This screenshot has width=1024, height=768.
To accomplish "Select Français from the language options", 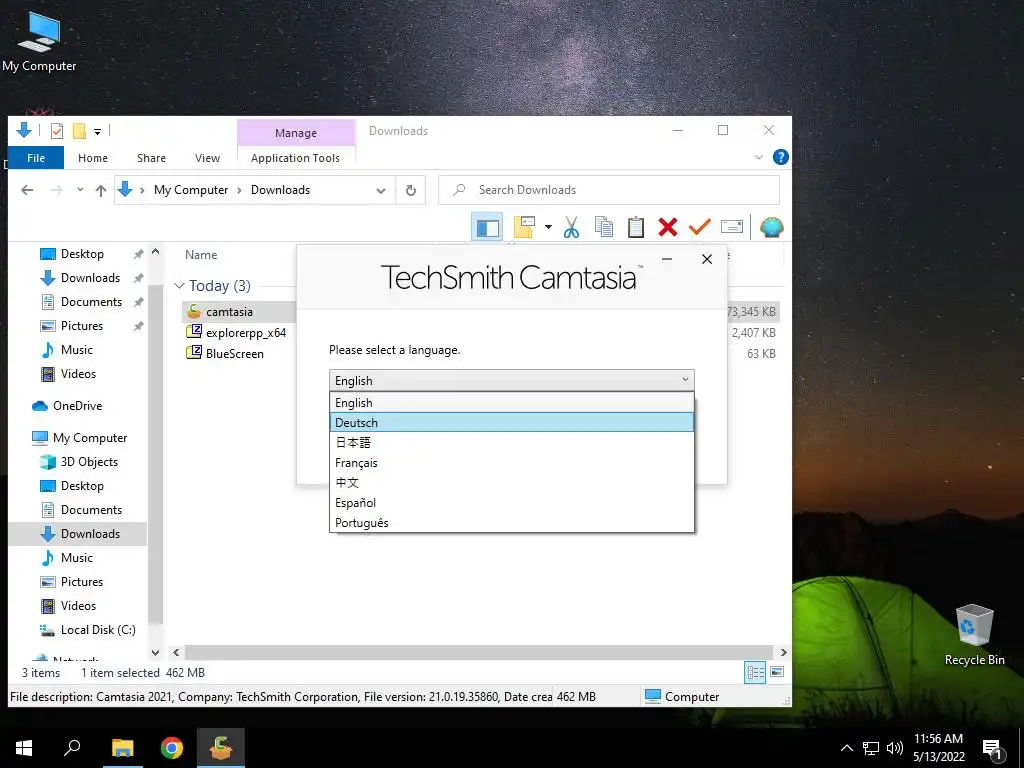I will coord(511,463).
